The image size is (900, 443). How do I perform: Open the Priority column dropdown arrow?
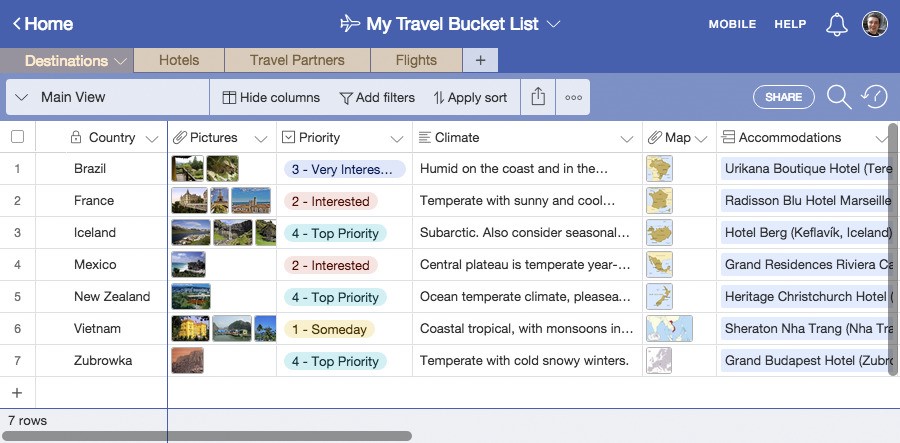397,138
